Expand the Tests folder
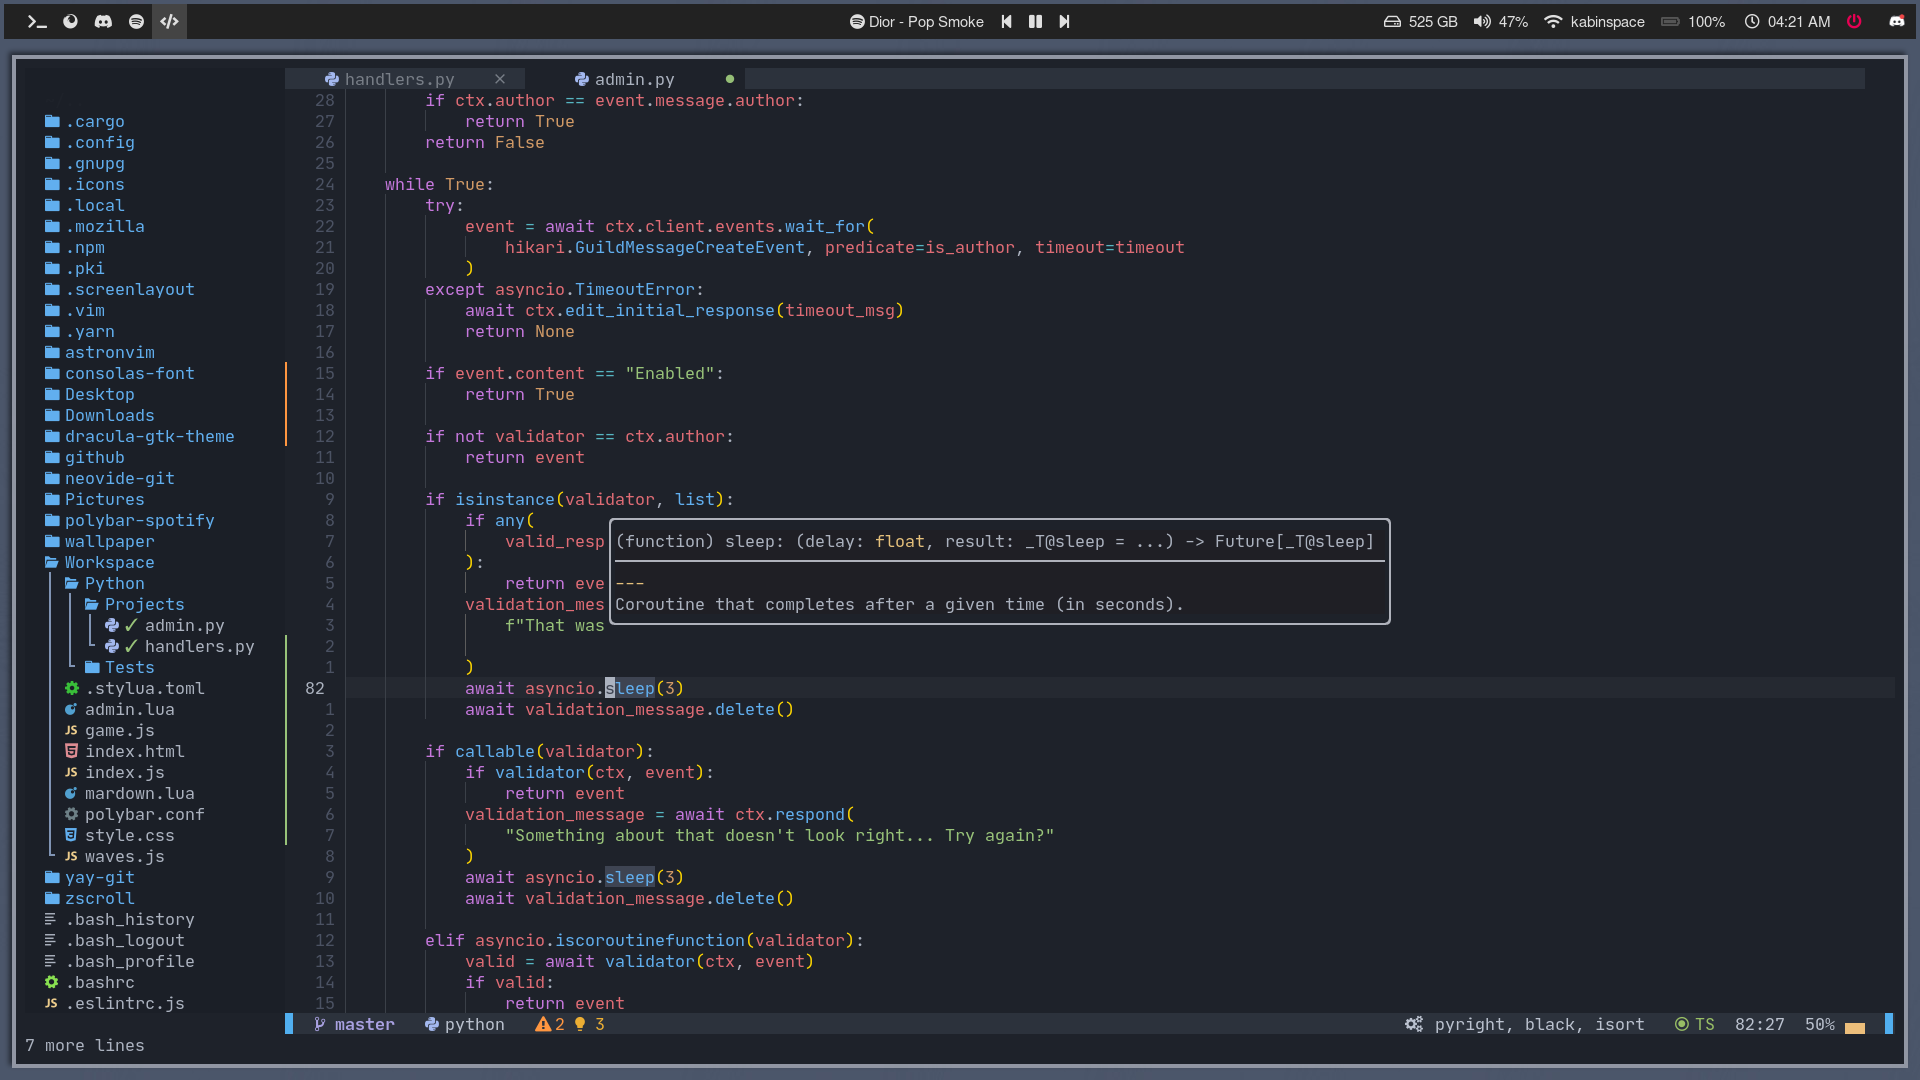The image size is (1920, 1080). [128, 667]
